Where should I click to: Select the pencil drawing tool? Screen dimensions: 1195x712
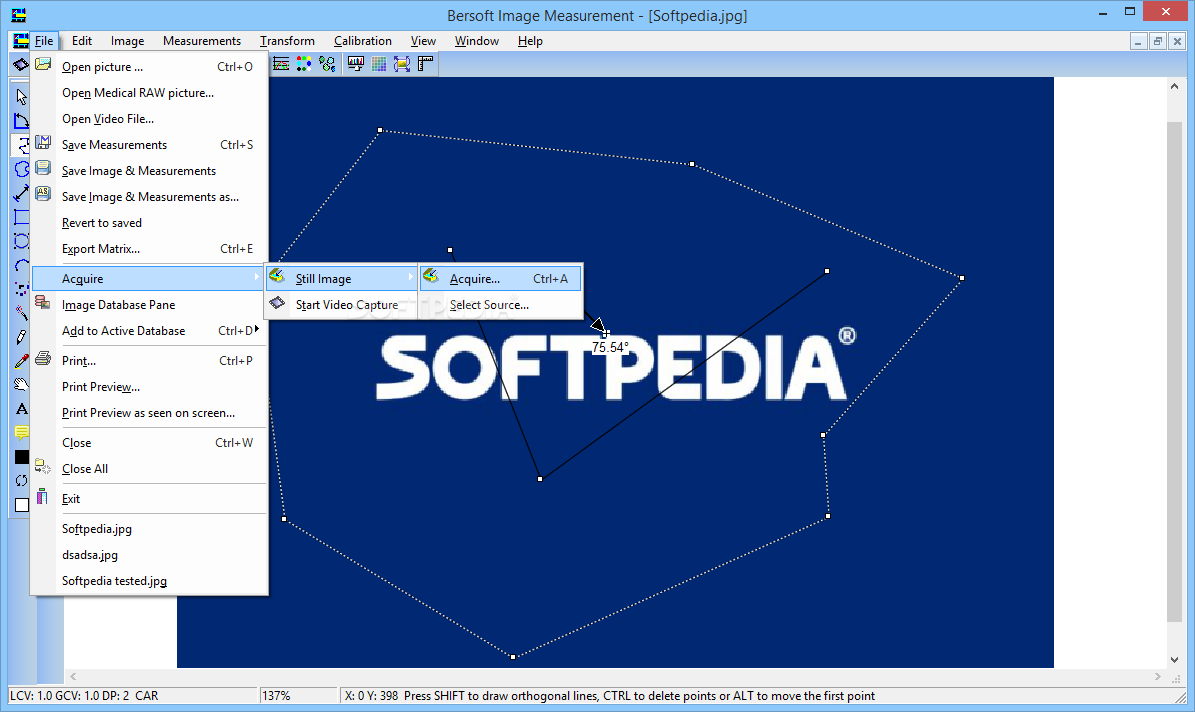[x=21, y=337]
